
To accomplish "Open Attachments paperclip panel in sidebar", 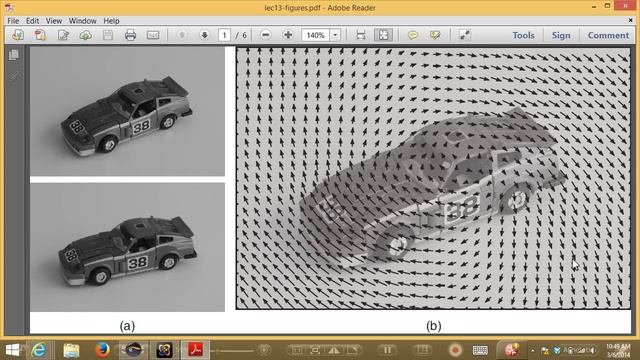I will tap(14, 76).
